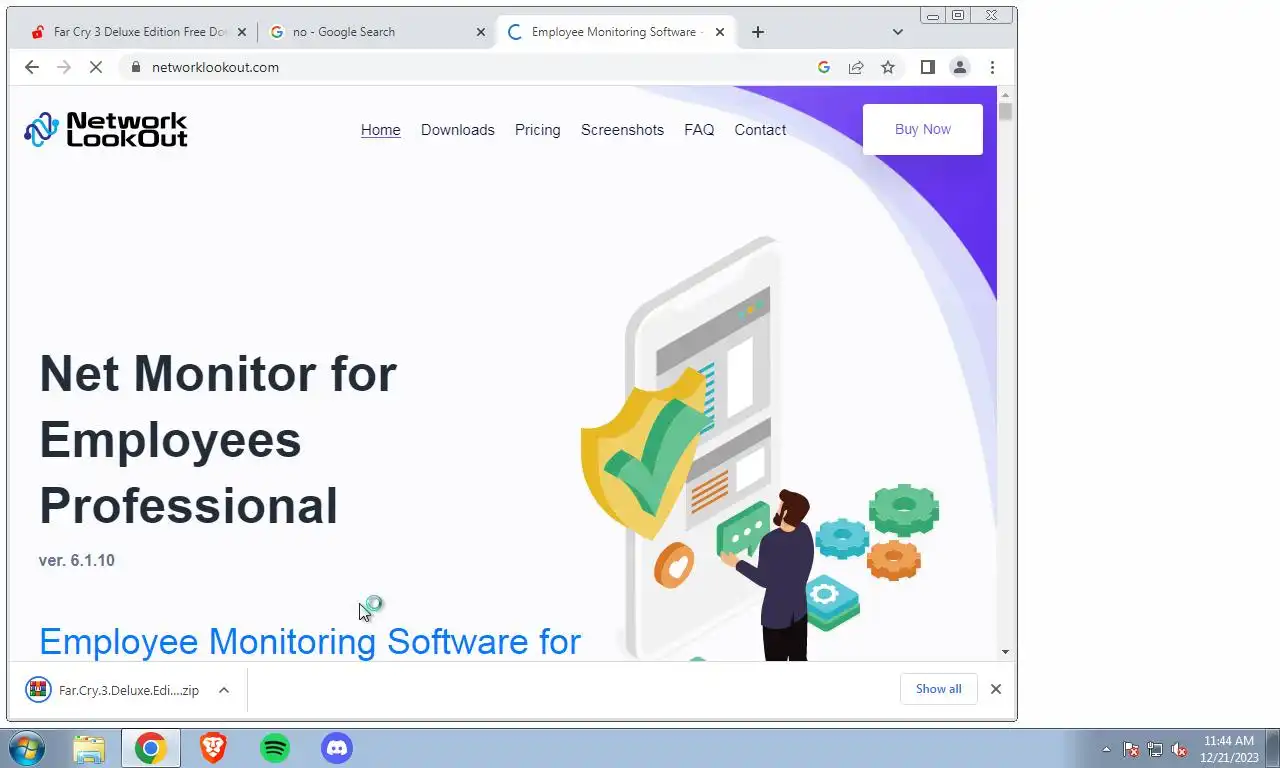Image resolution: width=1280 pixels, height=768 pixels.
Task: Open the Downloads nav link
Action: pyautogui.click(x=458, y=130)
